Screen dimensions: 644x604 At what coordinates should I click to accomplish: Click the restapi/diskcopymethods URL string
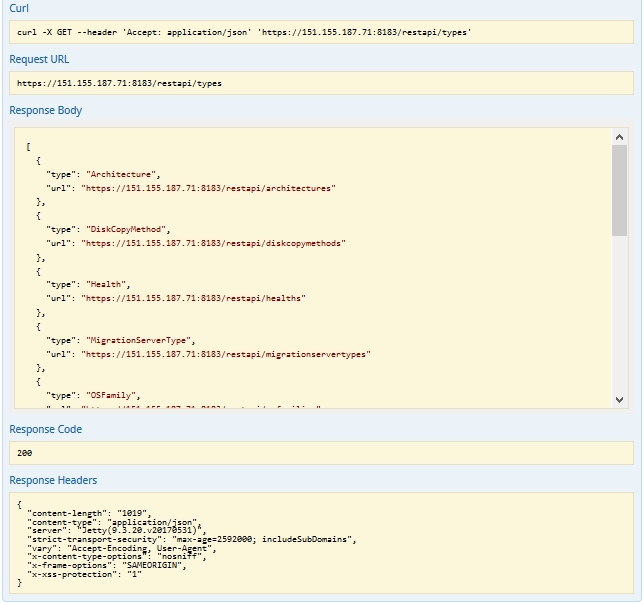point(212,242)
